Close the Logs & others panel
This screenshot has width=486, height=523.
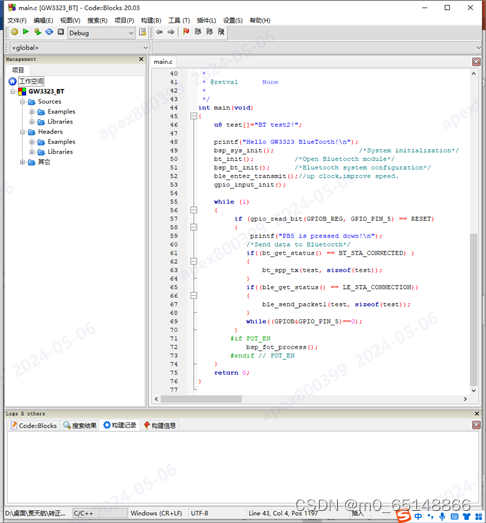point(477,414)
